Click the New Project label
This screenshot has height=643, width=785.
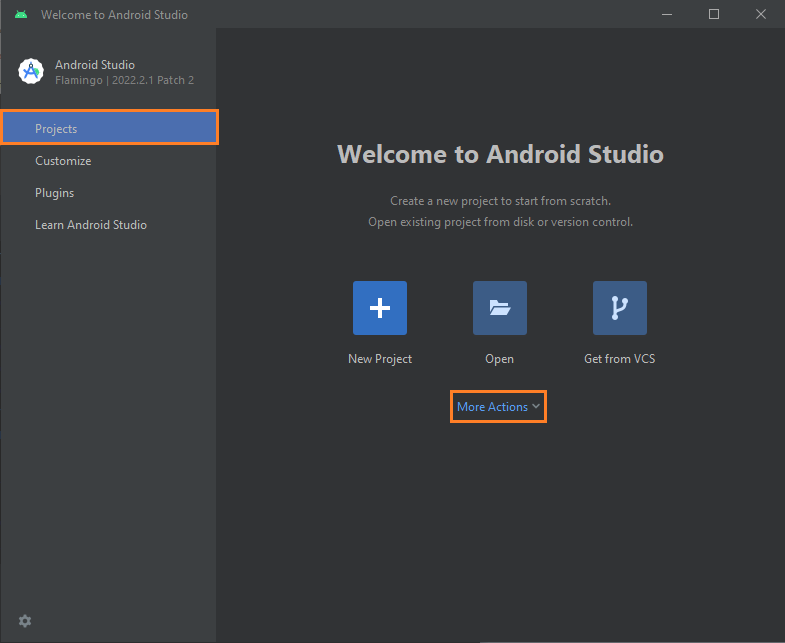pos(380,359)
